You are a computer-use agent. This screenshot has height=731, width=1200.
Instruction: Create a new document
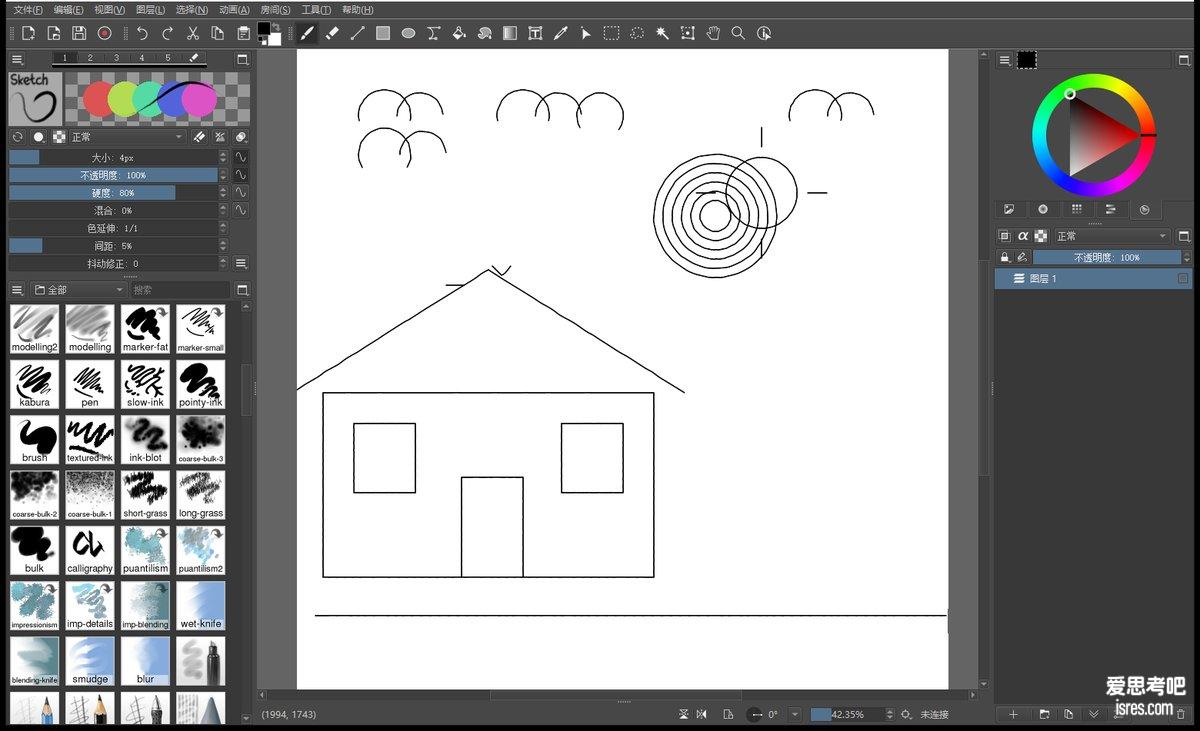[29, 33]
